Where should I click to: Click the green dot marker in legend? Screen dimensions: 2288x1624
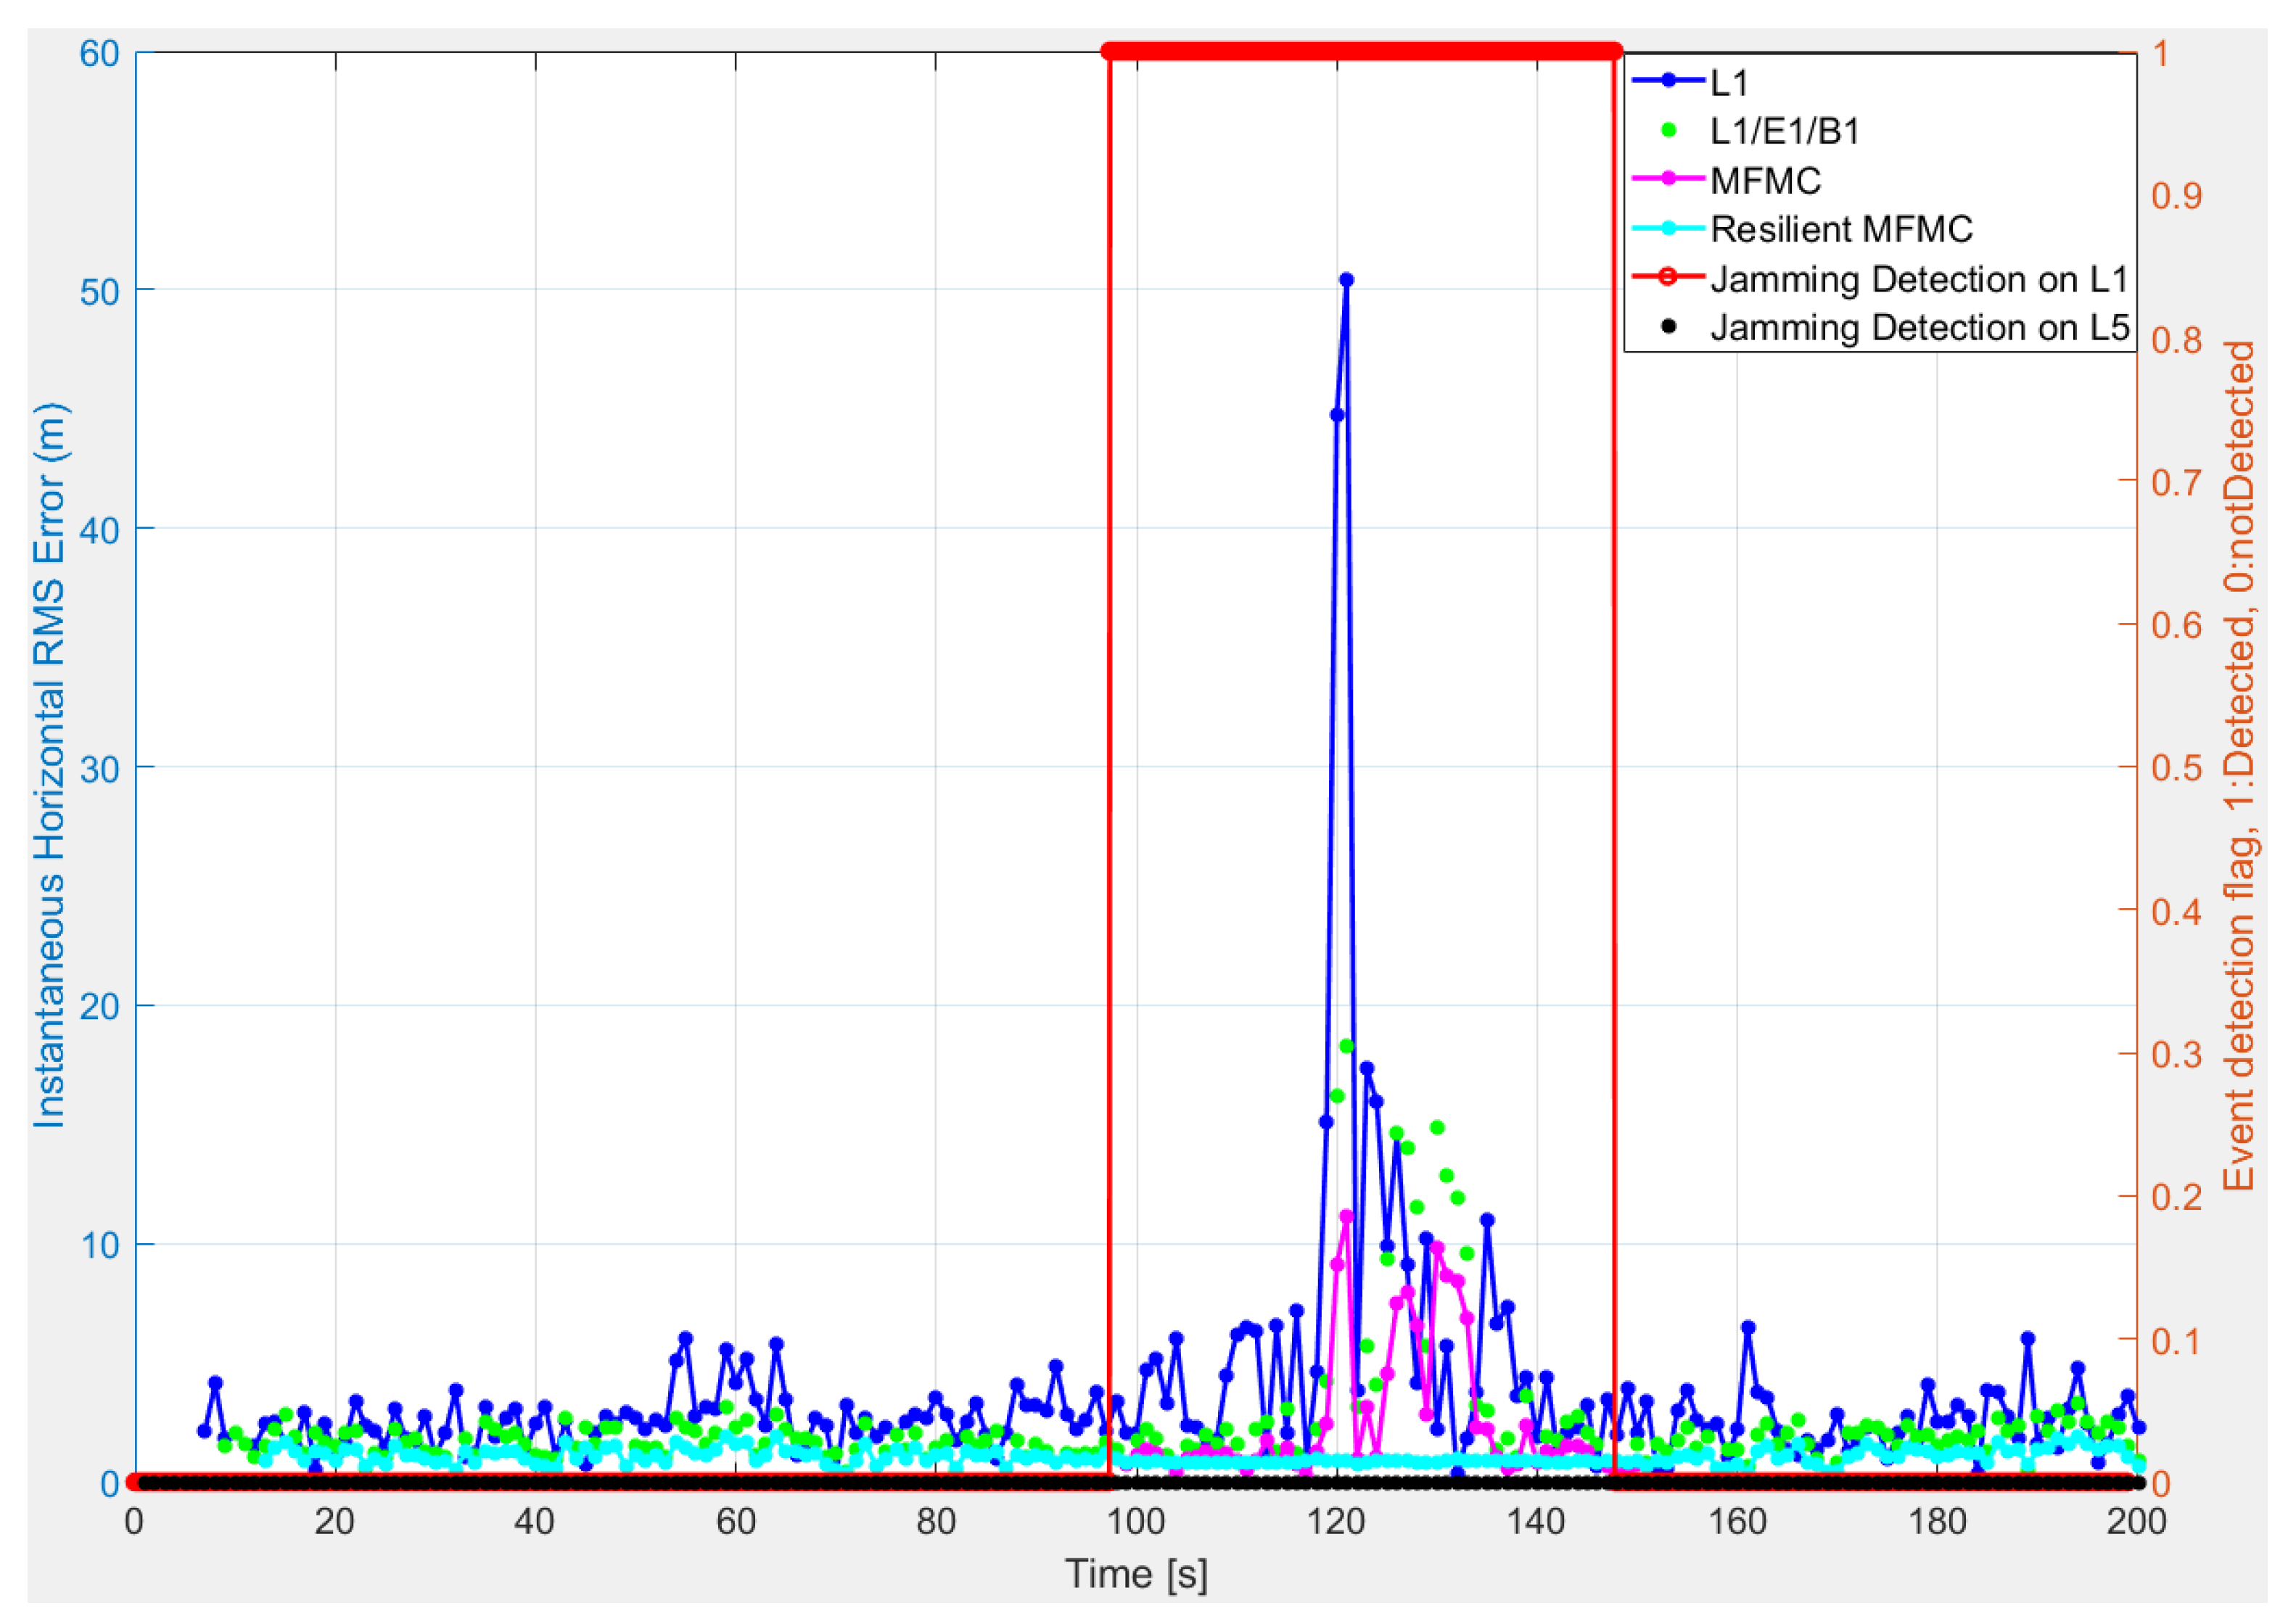pyautogui.click(x=1668, y=131)
